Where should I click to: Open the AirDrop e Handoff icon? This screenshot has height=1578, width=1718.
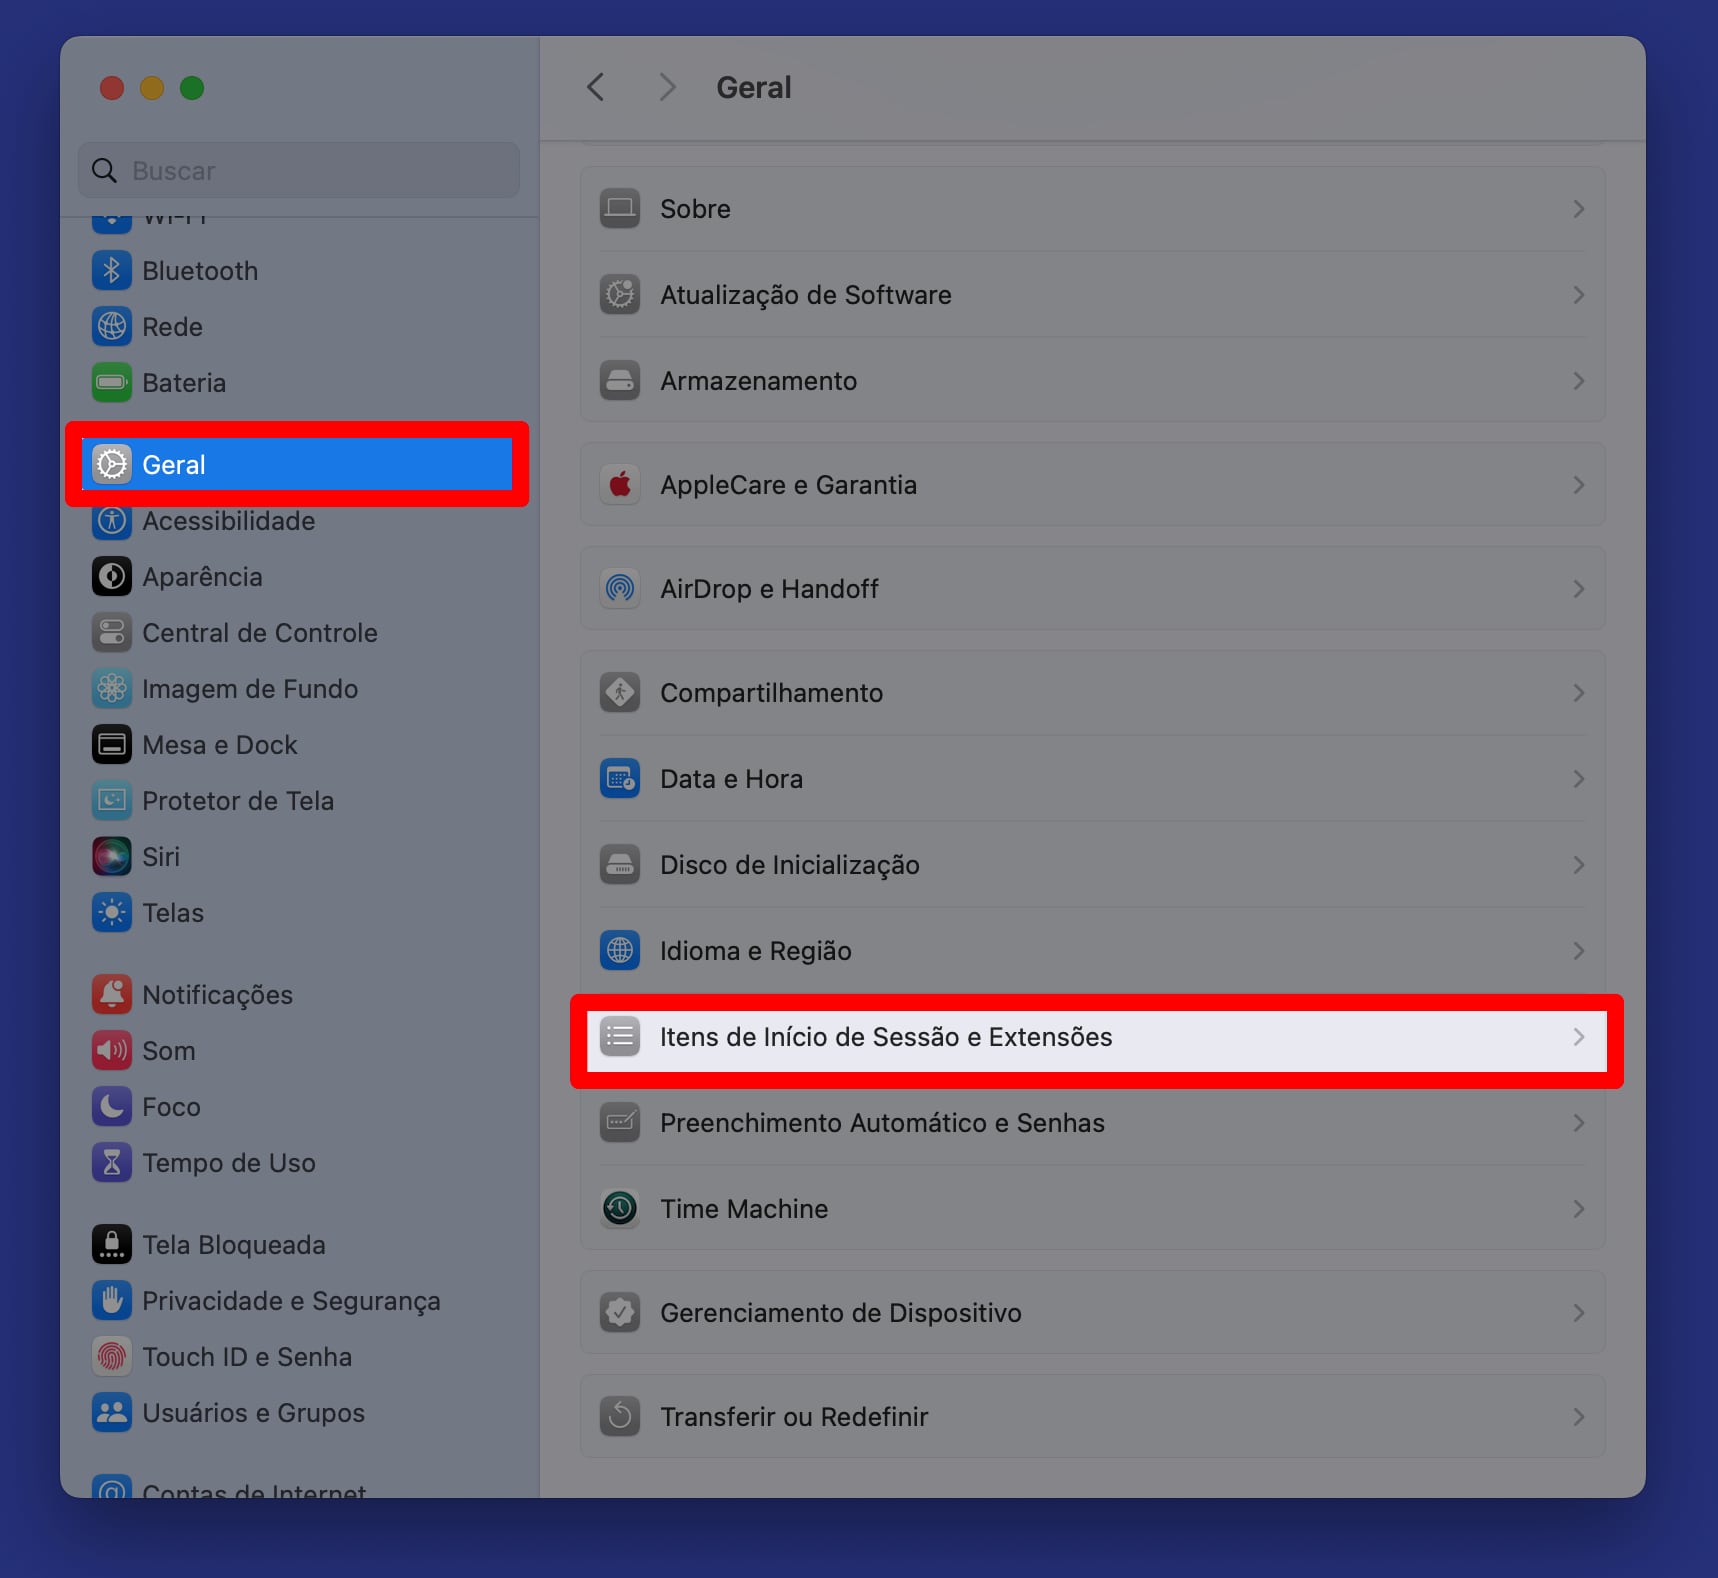click(620, 589)
